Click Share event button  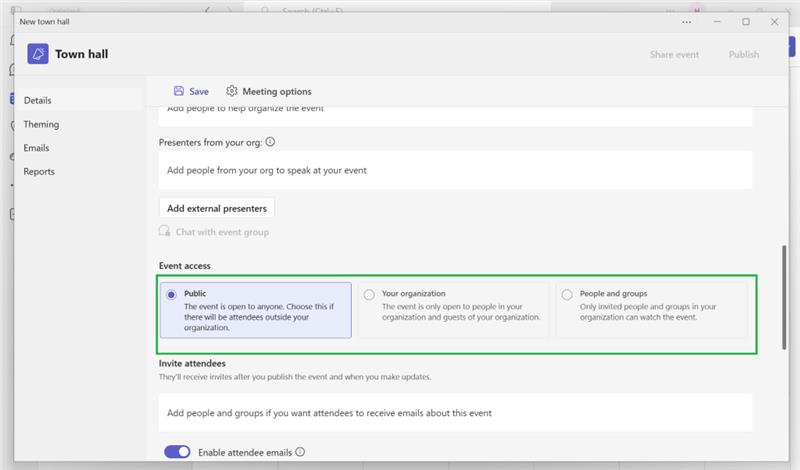tap(674, 55)
